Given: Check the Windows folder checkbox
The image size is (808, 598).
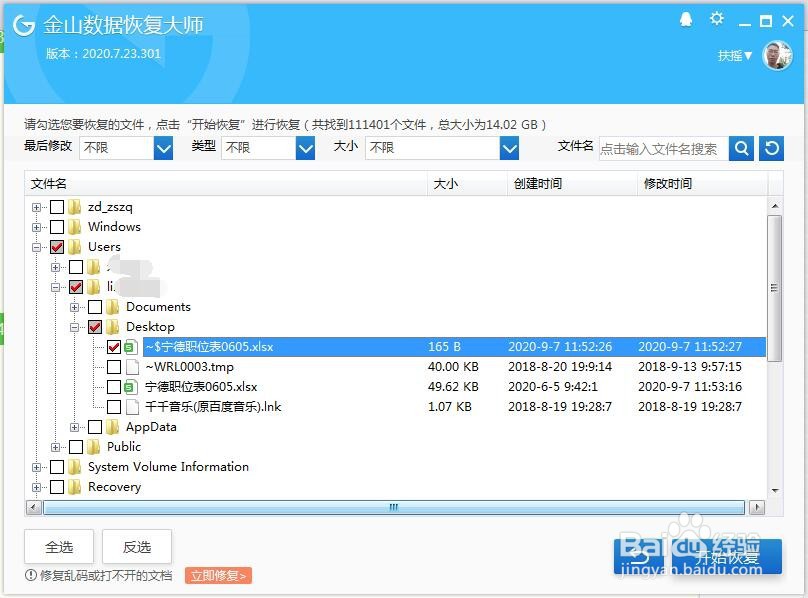Looking at the screenshot, I should [57, 227].
